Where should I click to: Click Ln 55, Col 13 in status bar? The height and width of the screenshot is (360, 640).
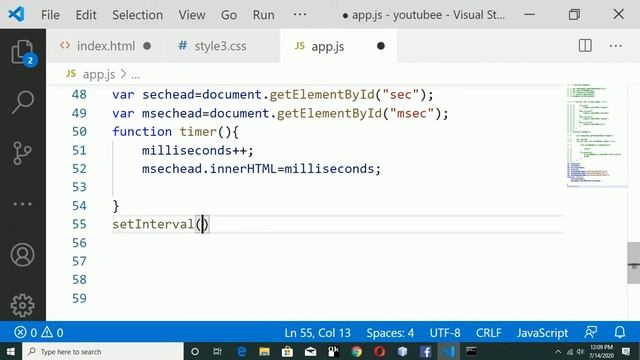pyautogui.click(x=318, y=333)
